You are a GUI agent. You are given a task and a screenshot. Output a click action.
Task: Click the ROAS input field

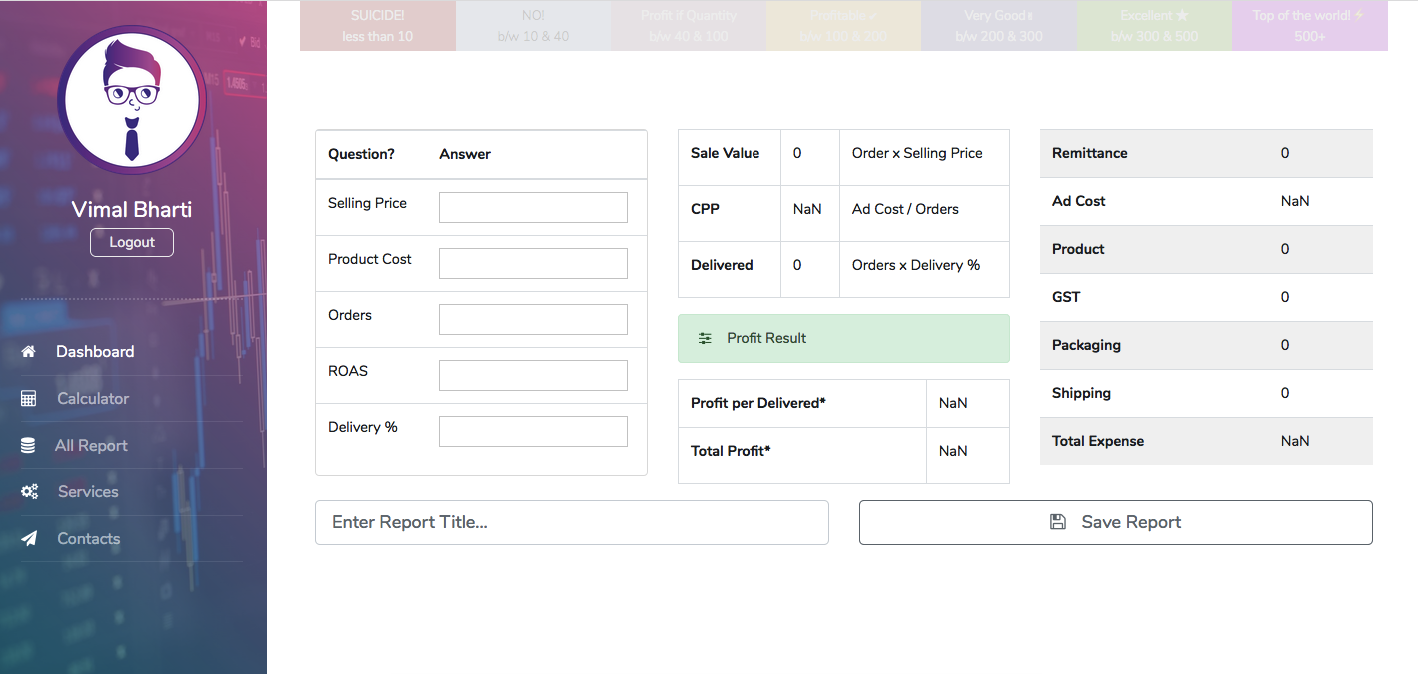pyautogui.click(x=533, y=375)
